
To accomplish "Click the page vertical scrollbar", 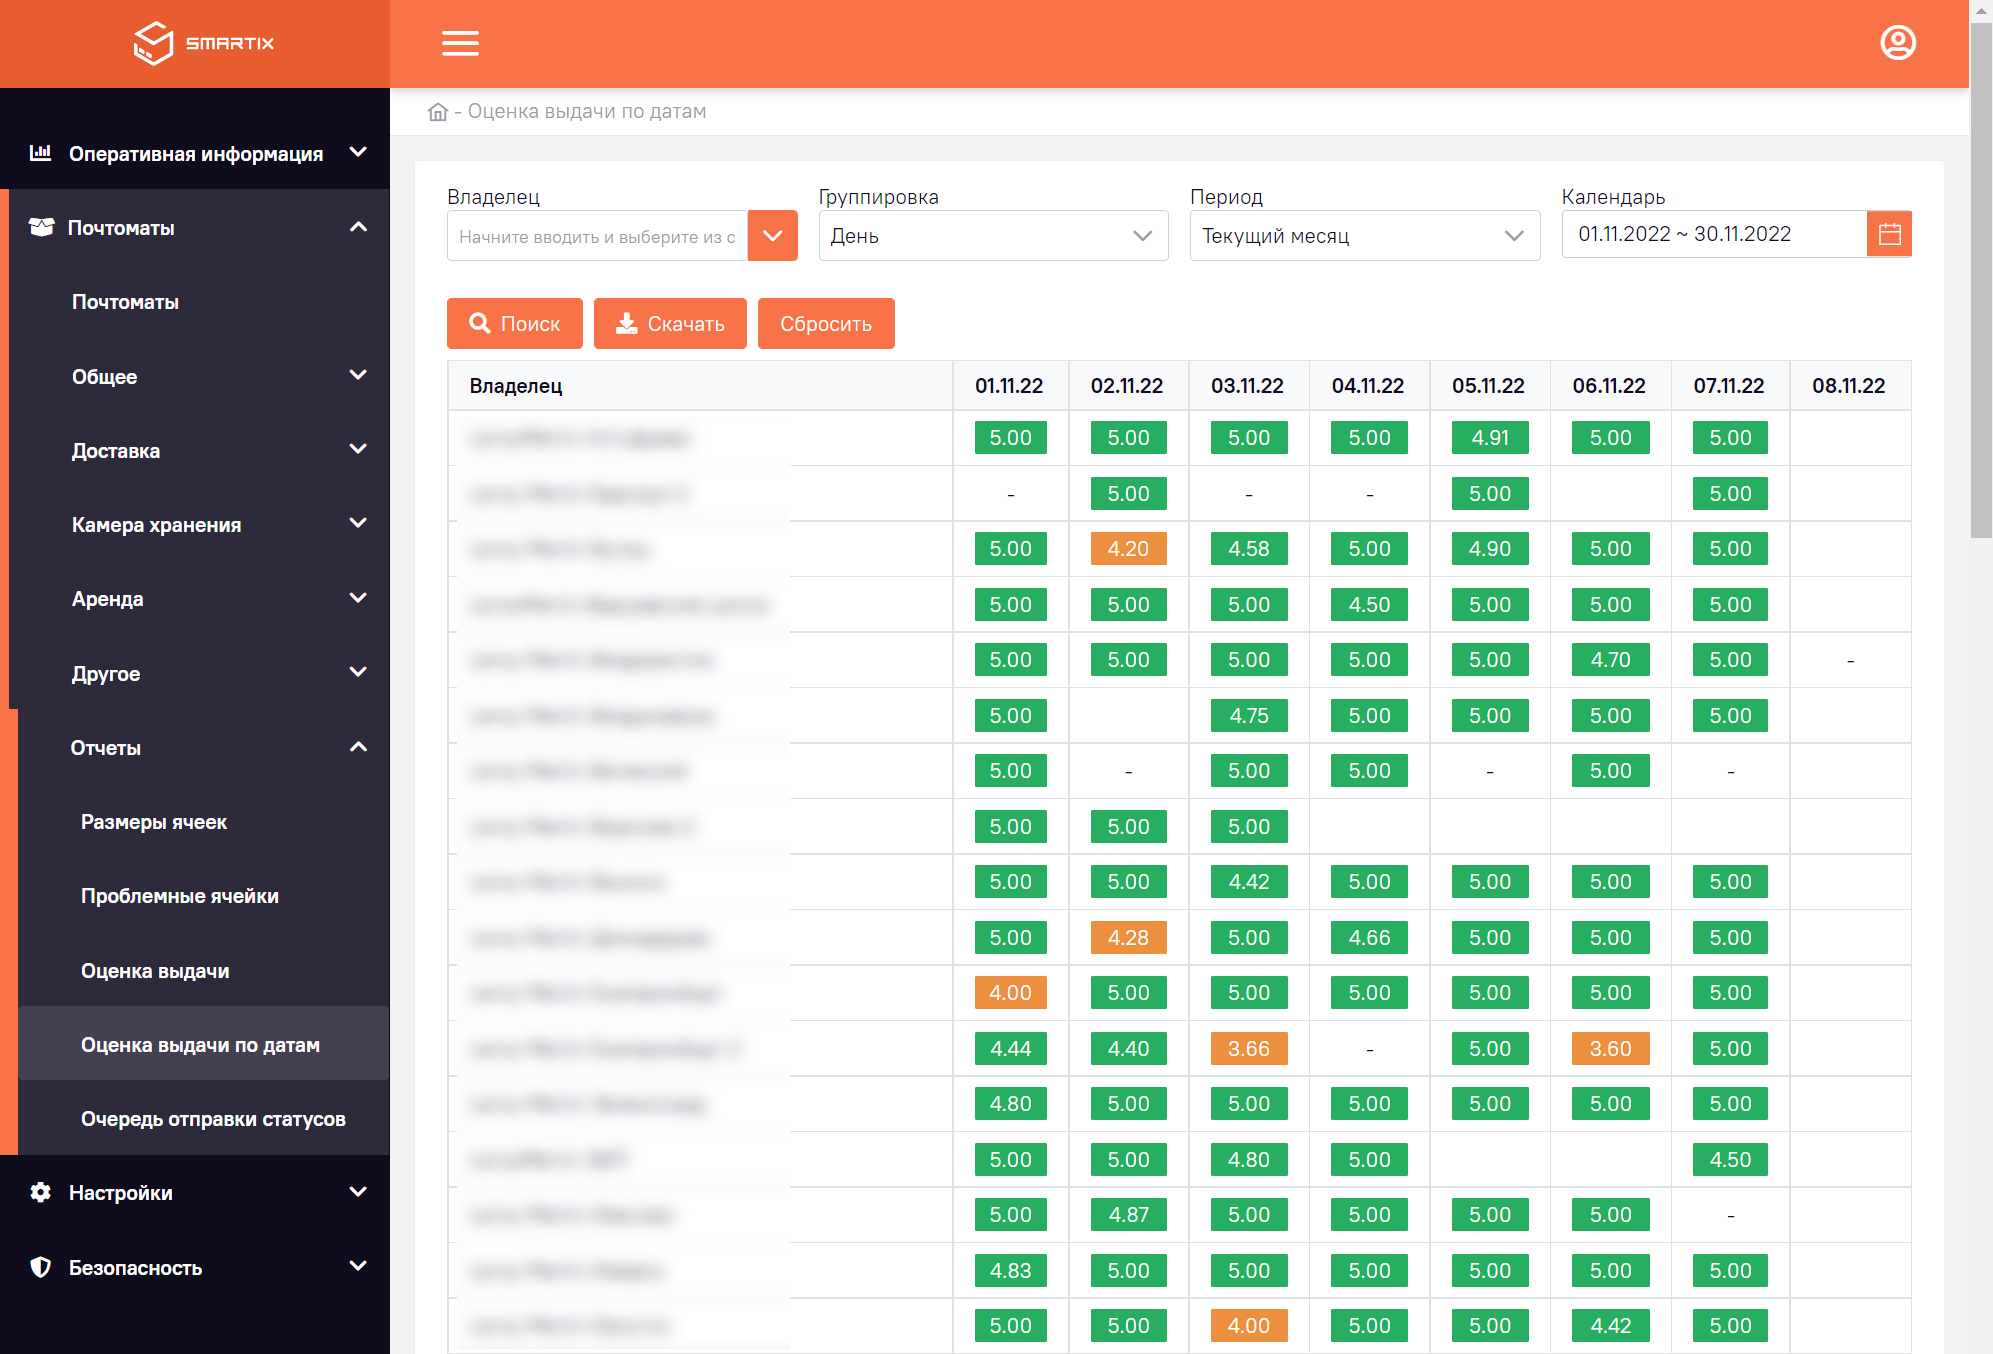I will tap(1981, 280).
